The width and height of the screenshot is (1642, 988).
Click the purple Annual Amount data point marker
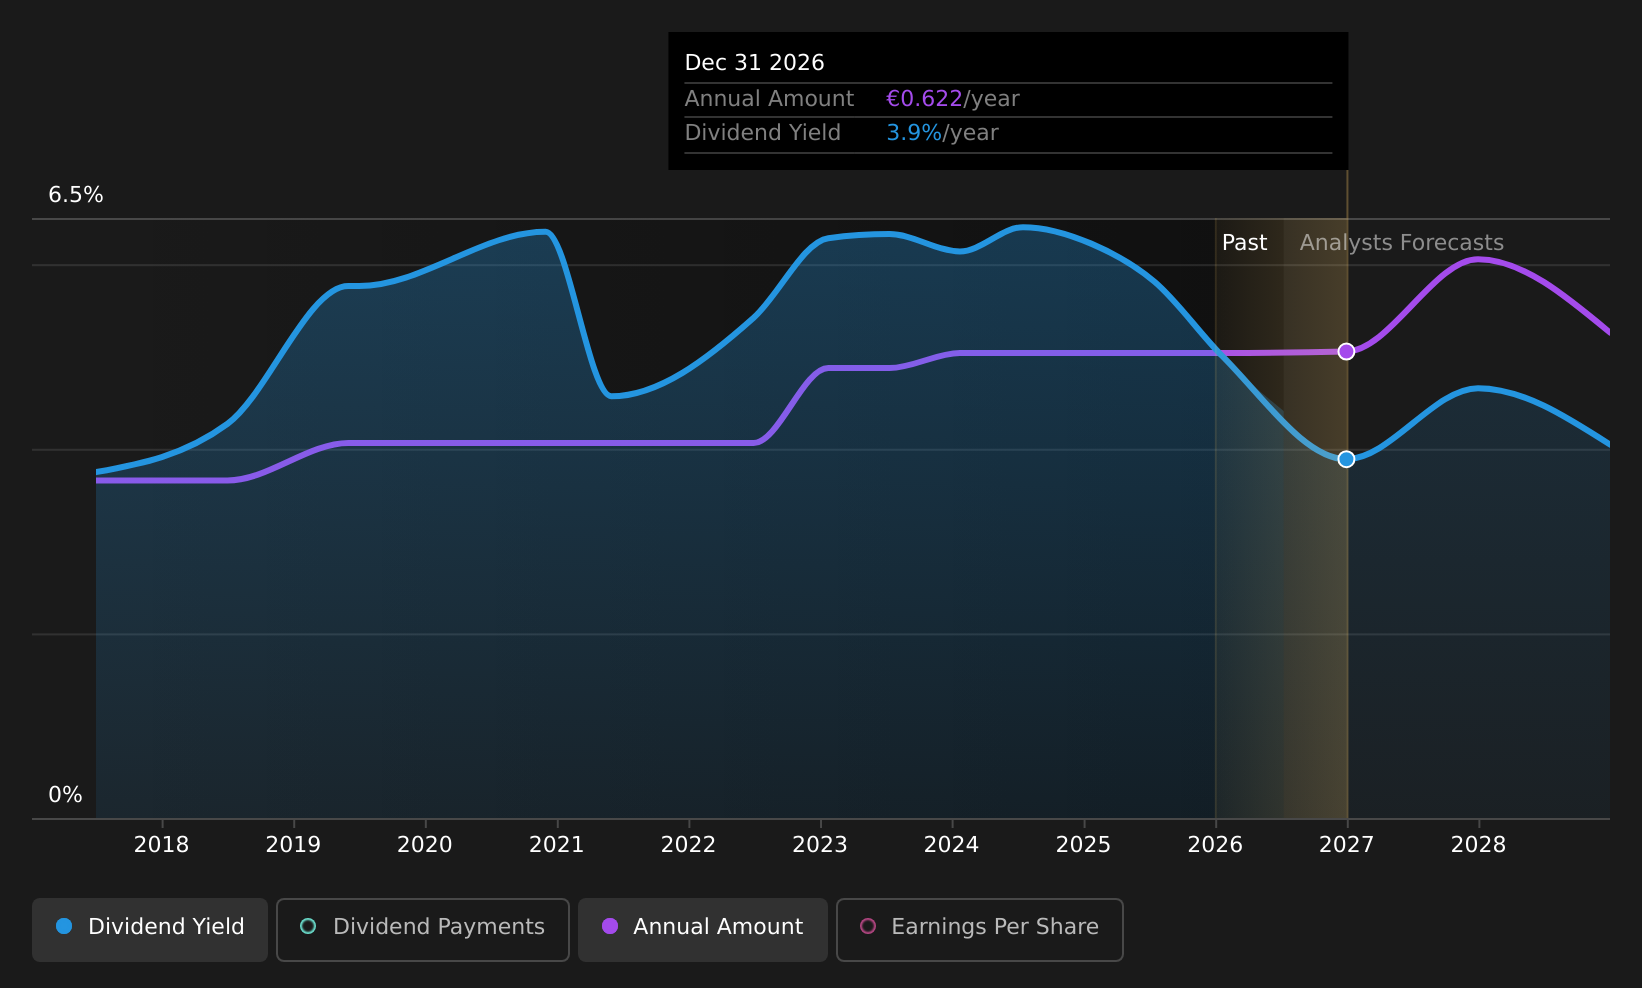(1346, 351)
